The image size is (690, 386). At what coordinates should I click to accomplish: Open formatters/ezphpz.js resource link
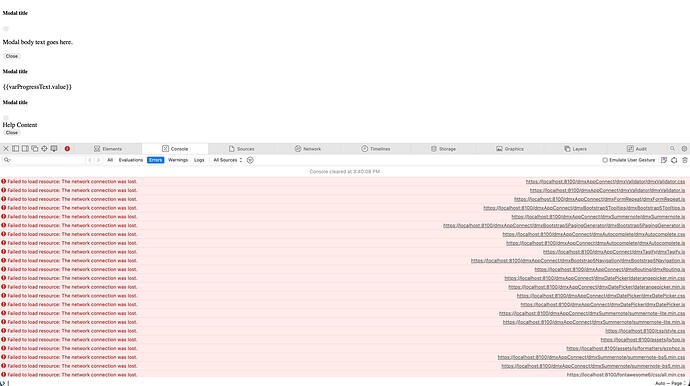point(626,348)
